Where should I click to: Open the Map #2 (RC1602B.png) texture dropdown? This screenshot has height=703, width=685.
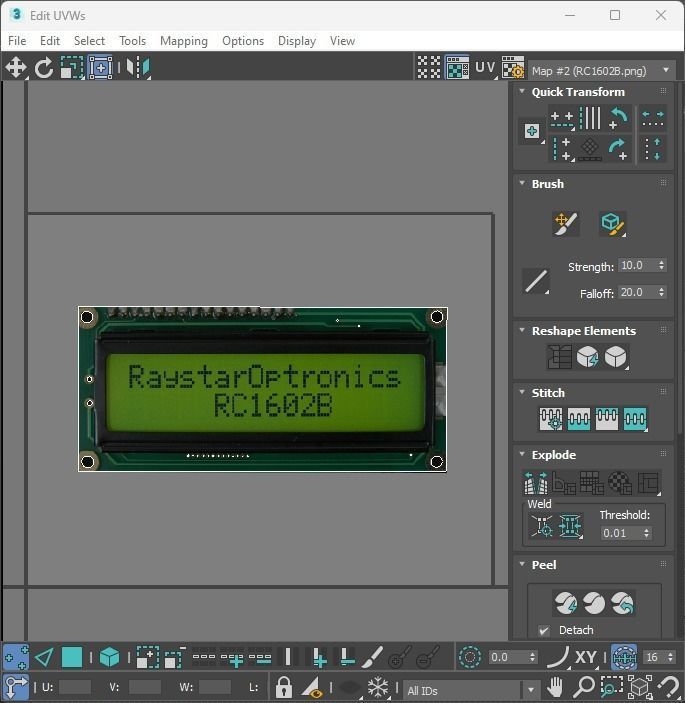coord(602,71)
